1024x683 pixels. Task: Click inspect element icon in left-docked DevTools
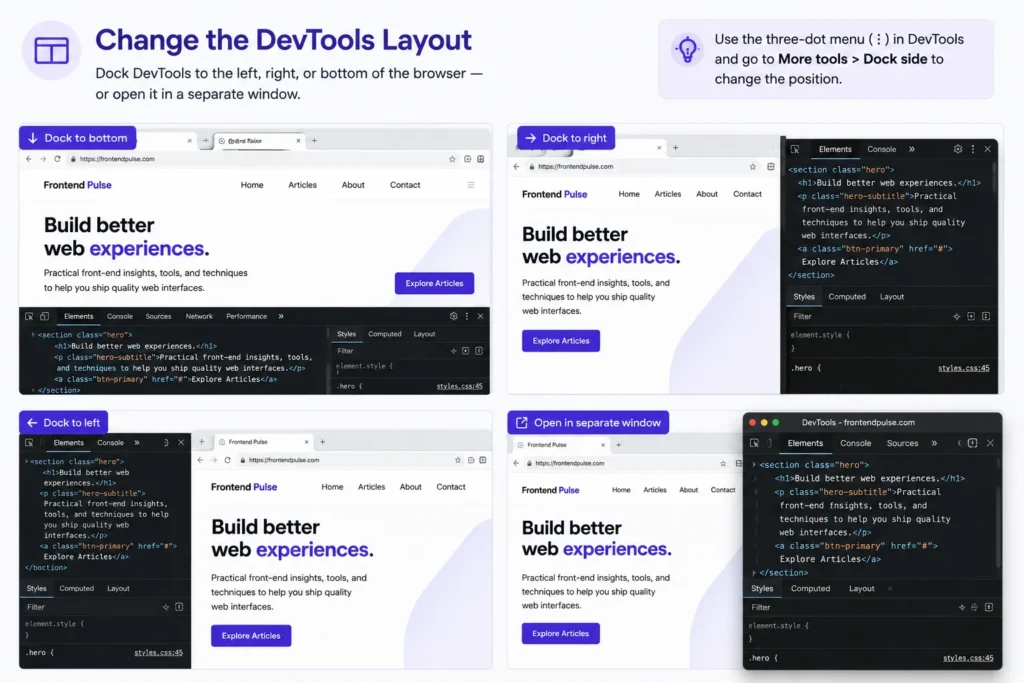29,443
